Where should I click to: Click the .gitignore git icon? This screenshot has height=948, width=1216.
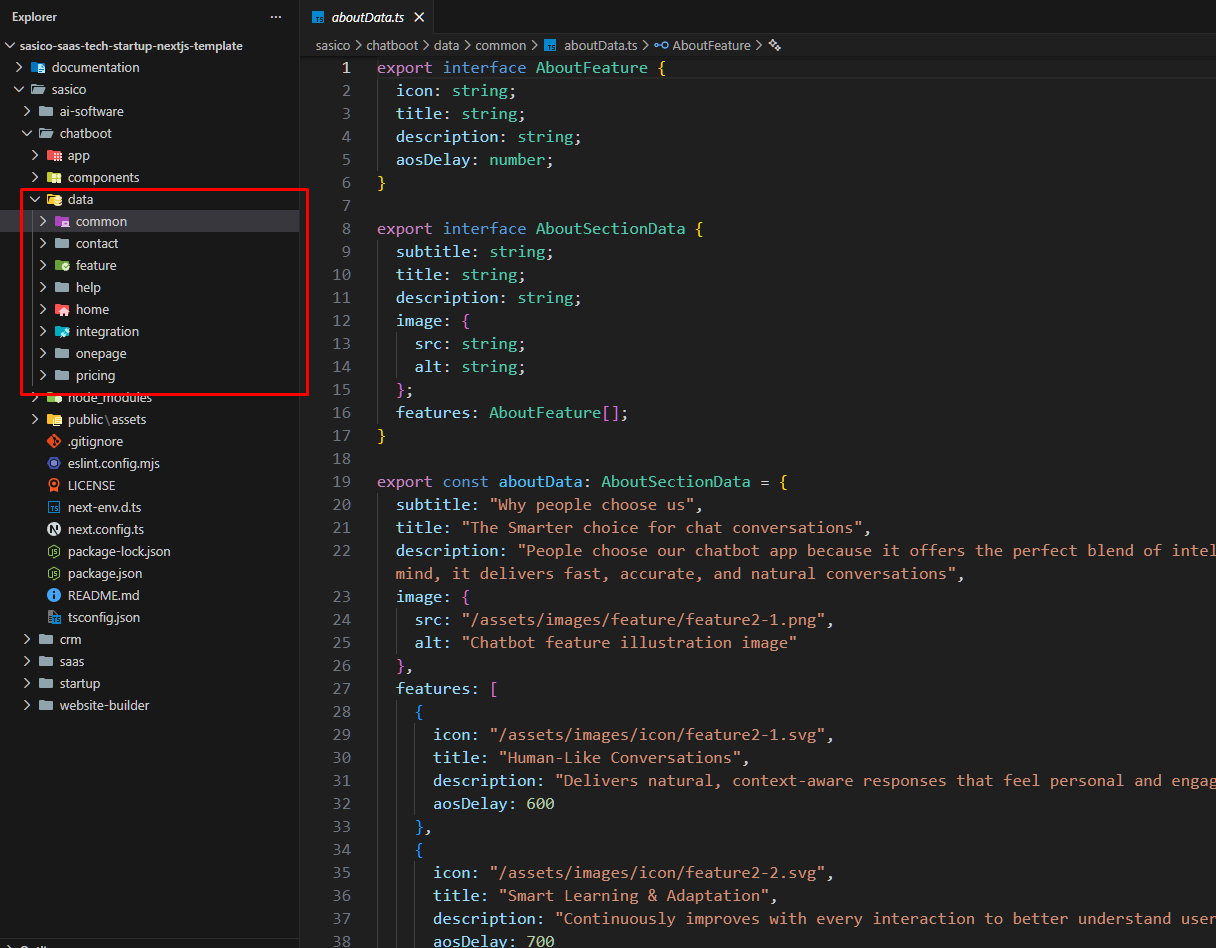click(55, 441)
